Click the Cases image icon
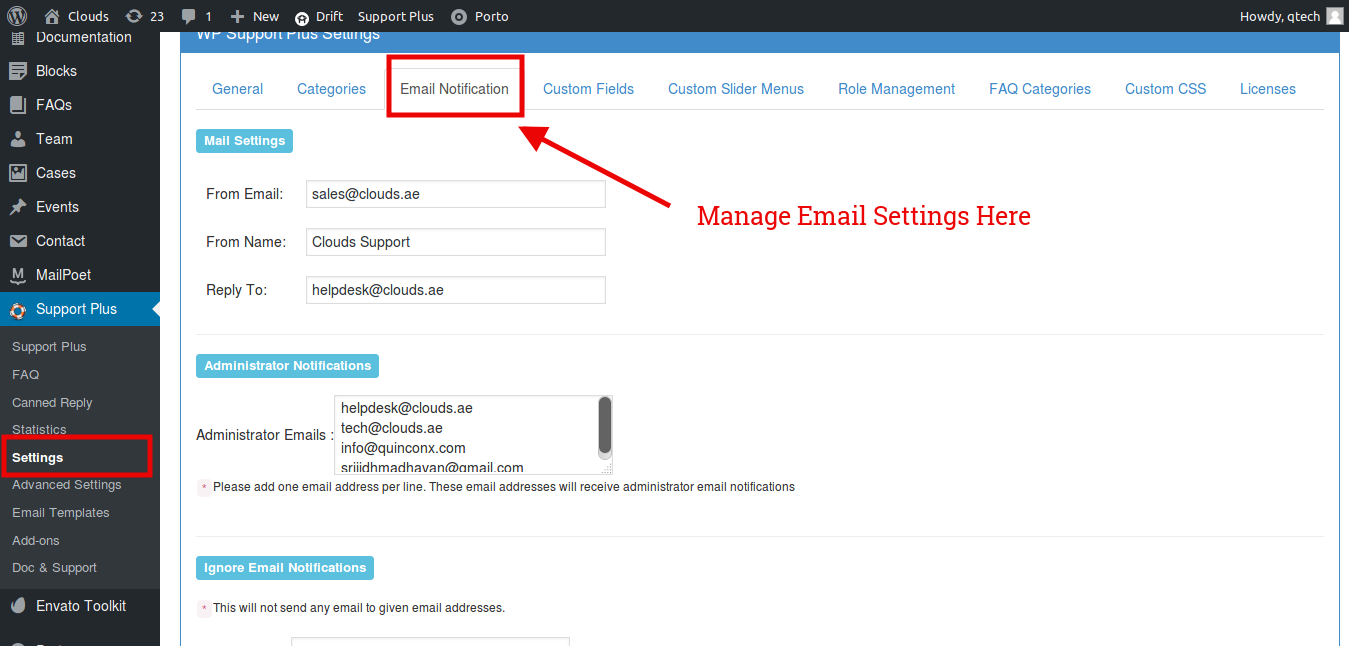The height and width of the screenshot is (646, 1349). pyautogui.click(x=18, y=173)
